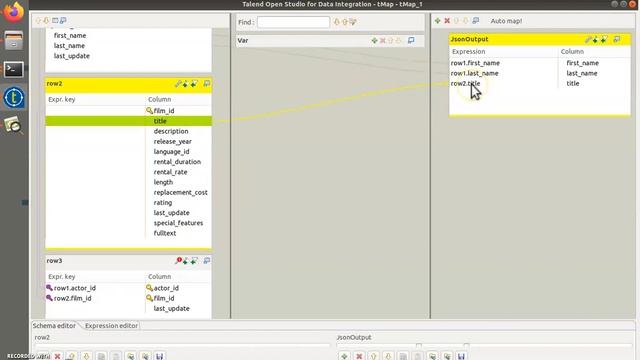This screenshot has width=640, height=360.
Task: Click the 'row2.film_id' expression key in row3
Action: coord(72,298)
